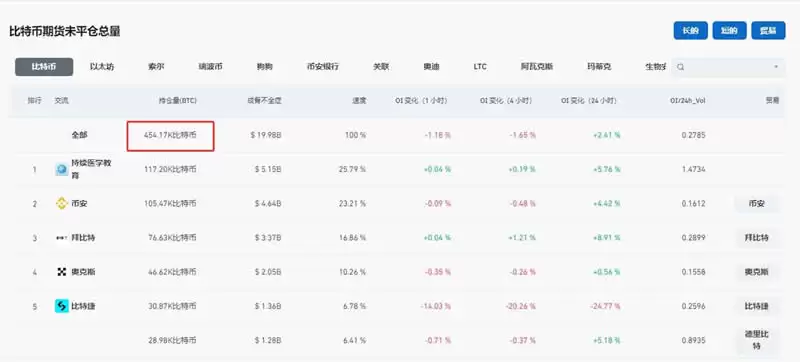Select the 狗狗 tab
Viewport: 800px width, 362px height.
click(264, 67)
